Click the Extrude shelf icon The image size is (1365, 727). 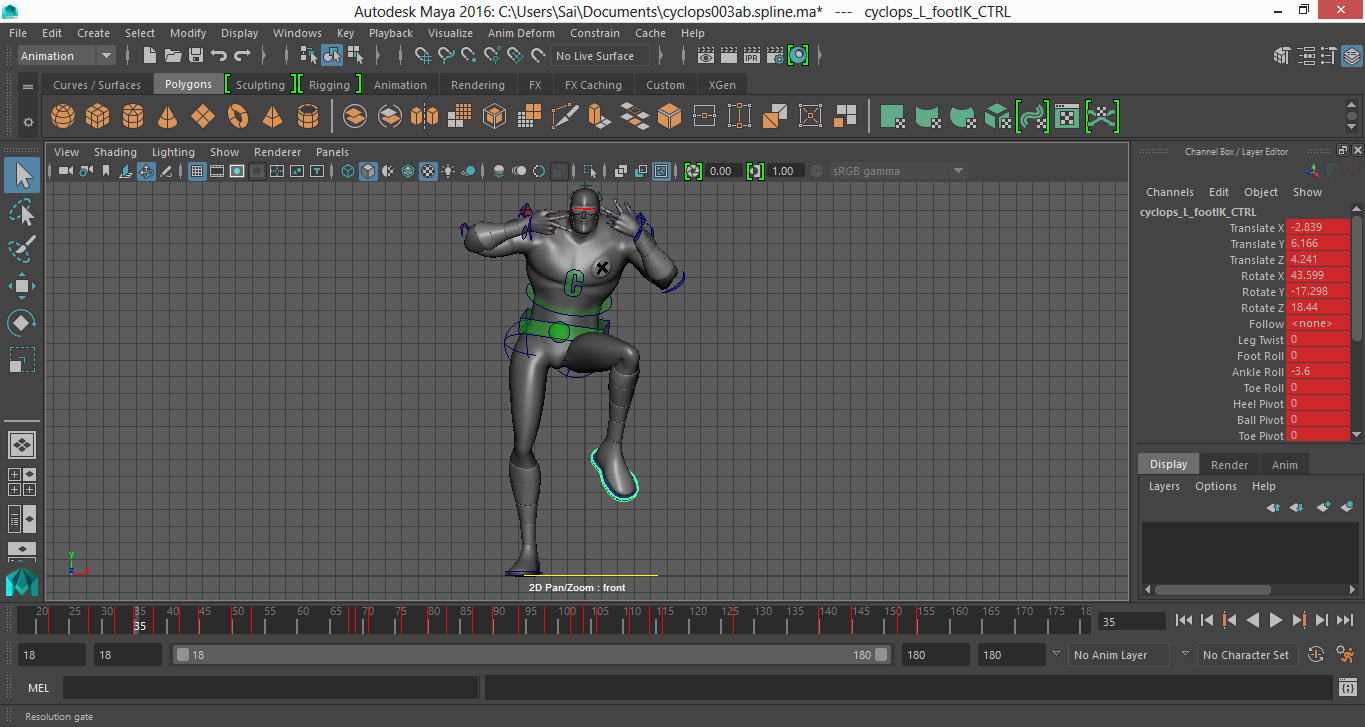point(600,117)
